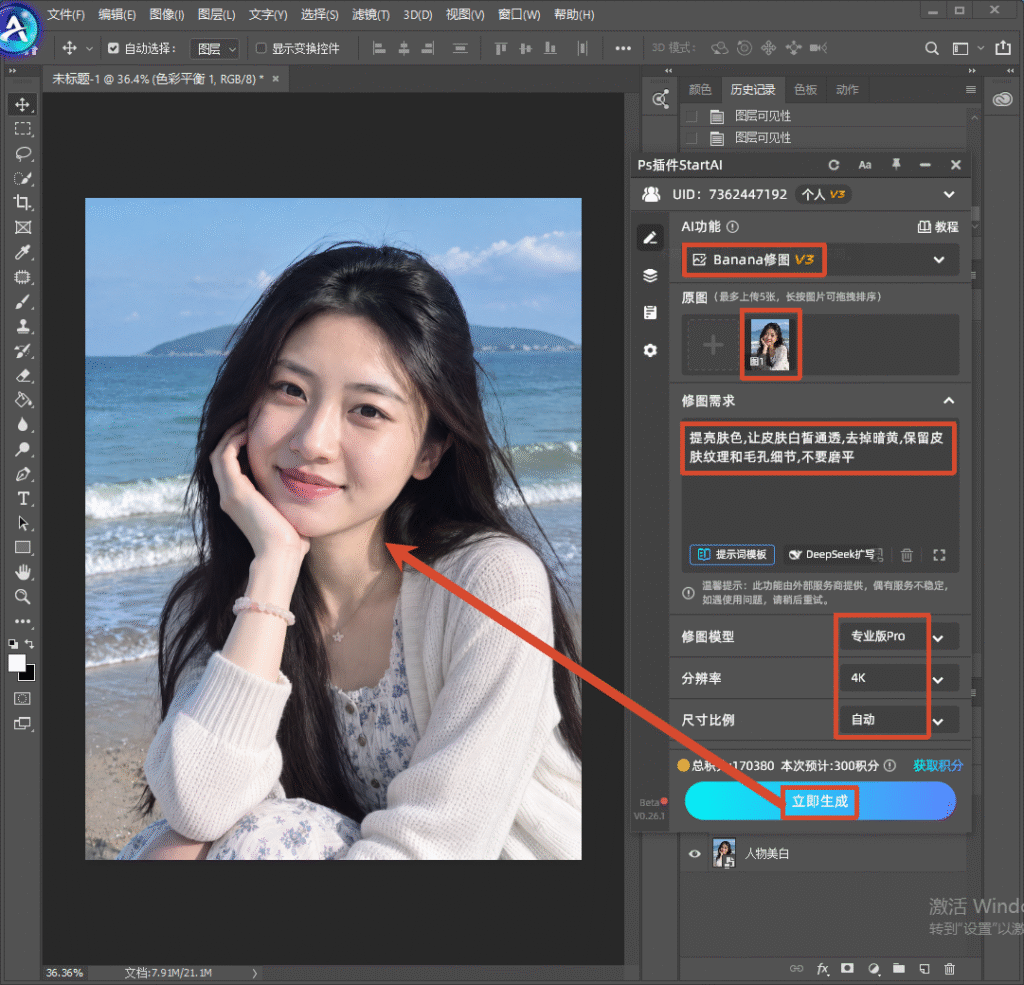
Task: Select the Lasso tool
Action: (23, 154)
